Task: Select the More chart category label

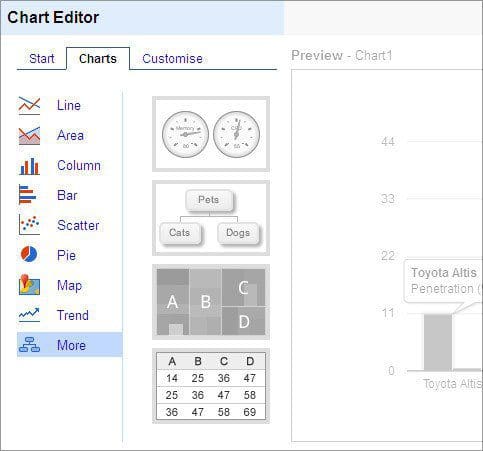Action: coord(71,345)
